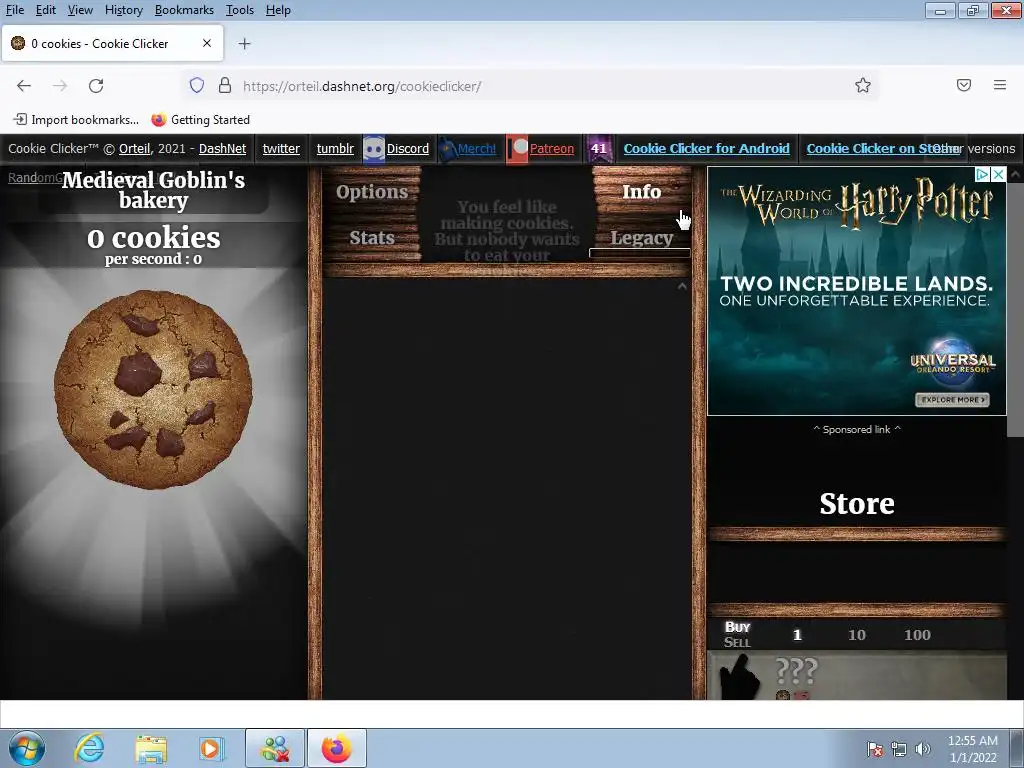The height and width of the screenshot is (768, 1024).
Task: Close the Cookie Clicker tab
Action: pos(207,43)
